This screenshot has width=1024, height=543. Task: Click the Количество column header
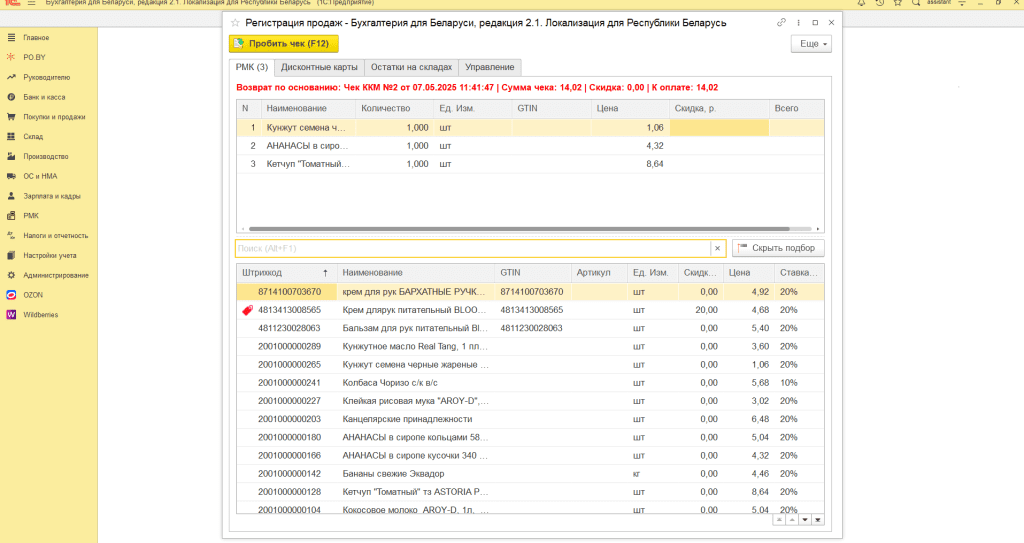click(394, 108)
